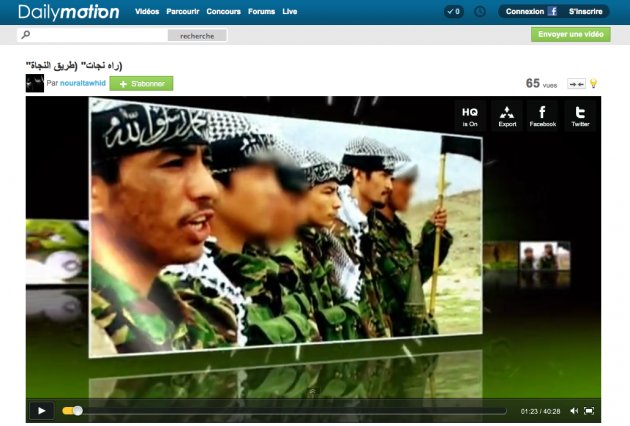
Task: Click the clock history icon in header
Action: pyautogui.click(x=479, y=12)
